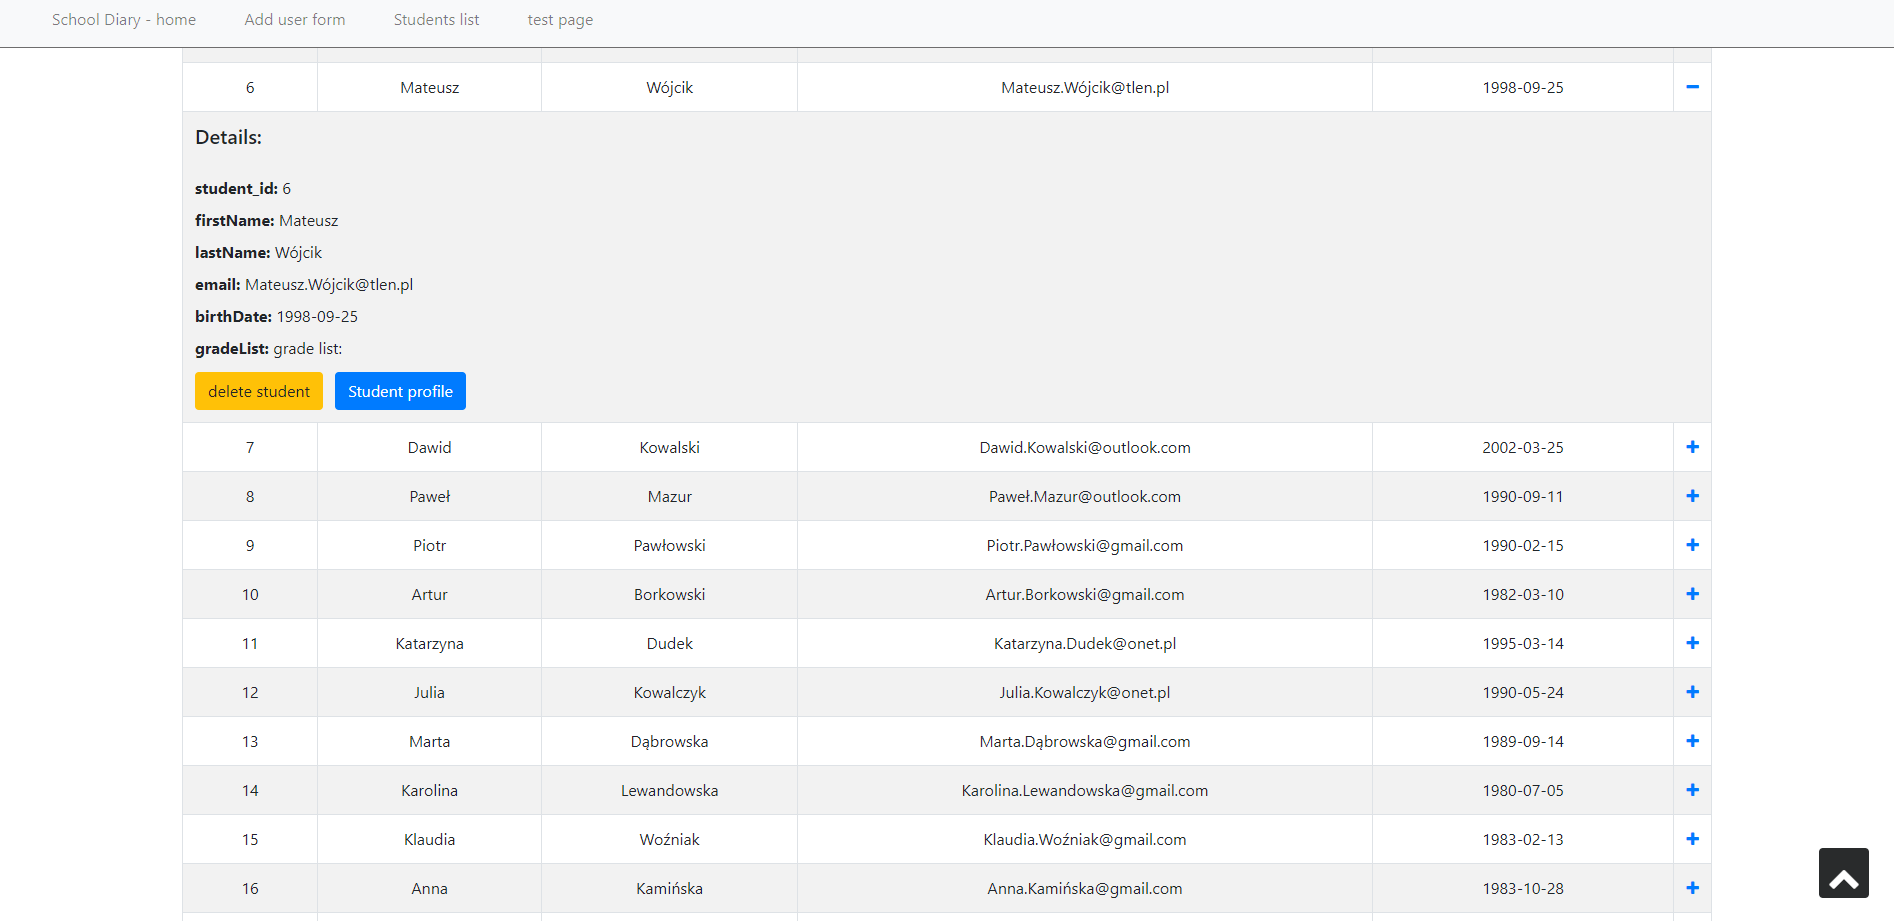Open School Diary - home

coord(124,20)
